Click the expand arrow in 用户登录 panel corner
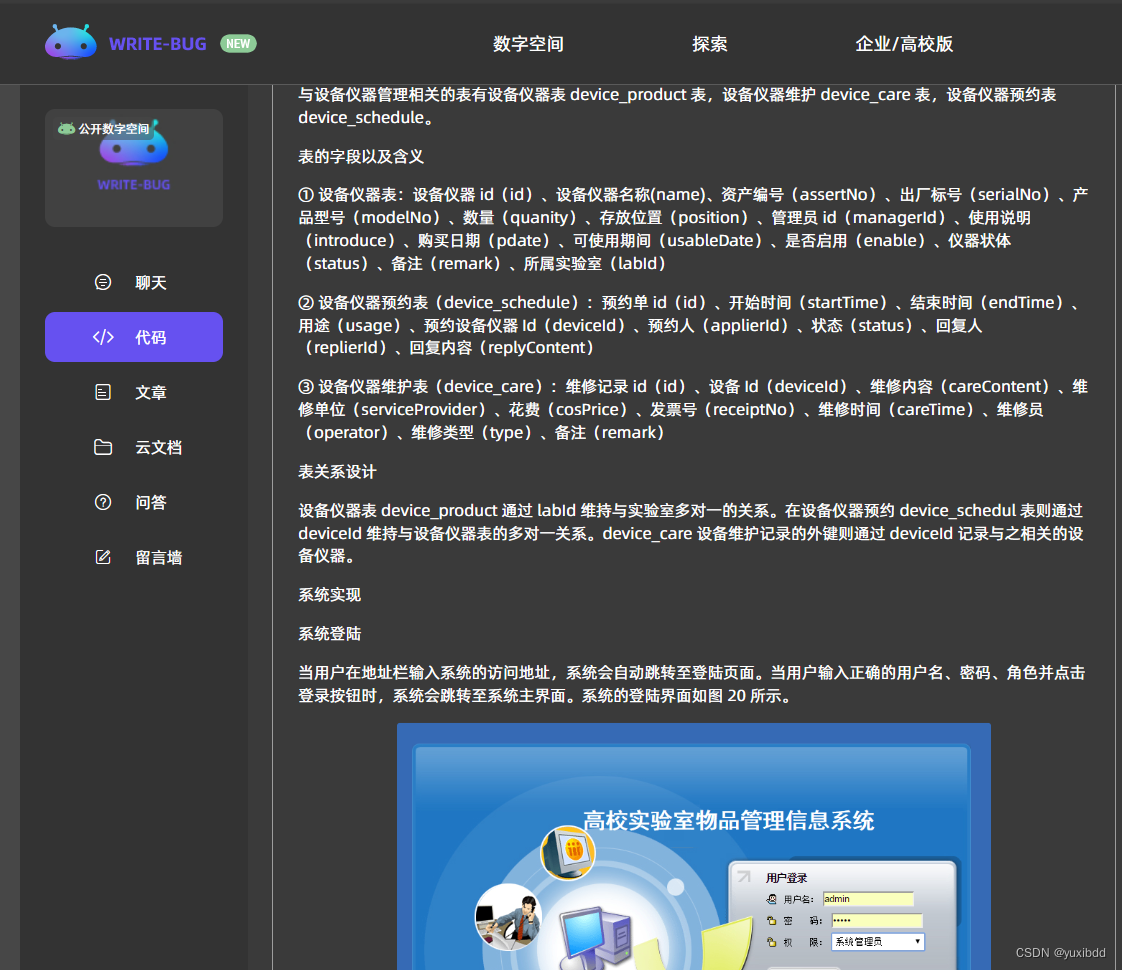Viewport: 1122px width, 970px height. click(743, 877)
